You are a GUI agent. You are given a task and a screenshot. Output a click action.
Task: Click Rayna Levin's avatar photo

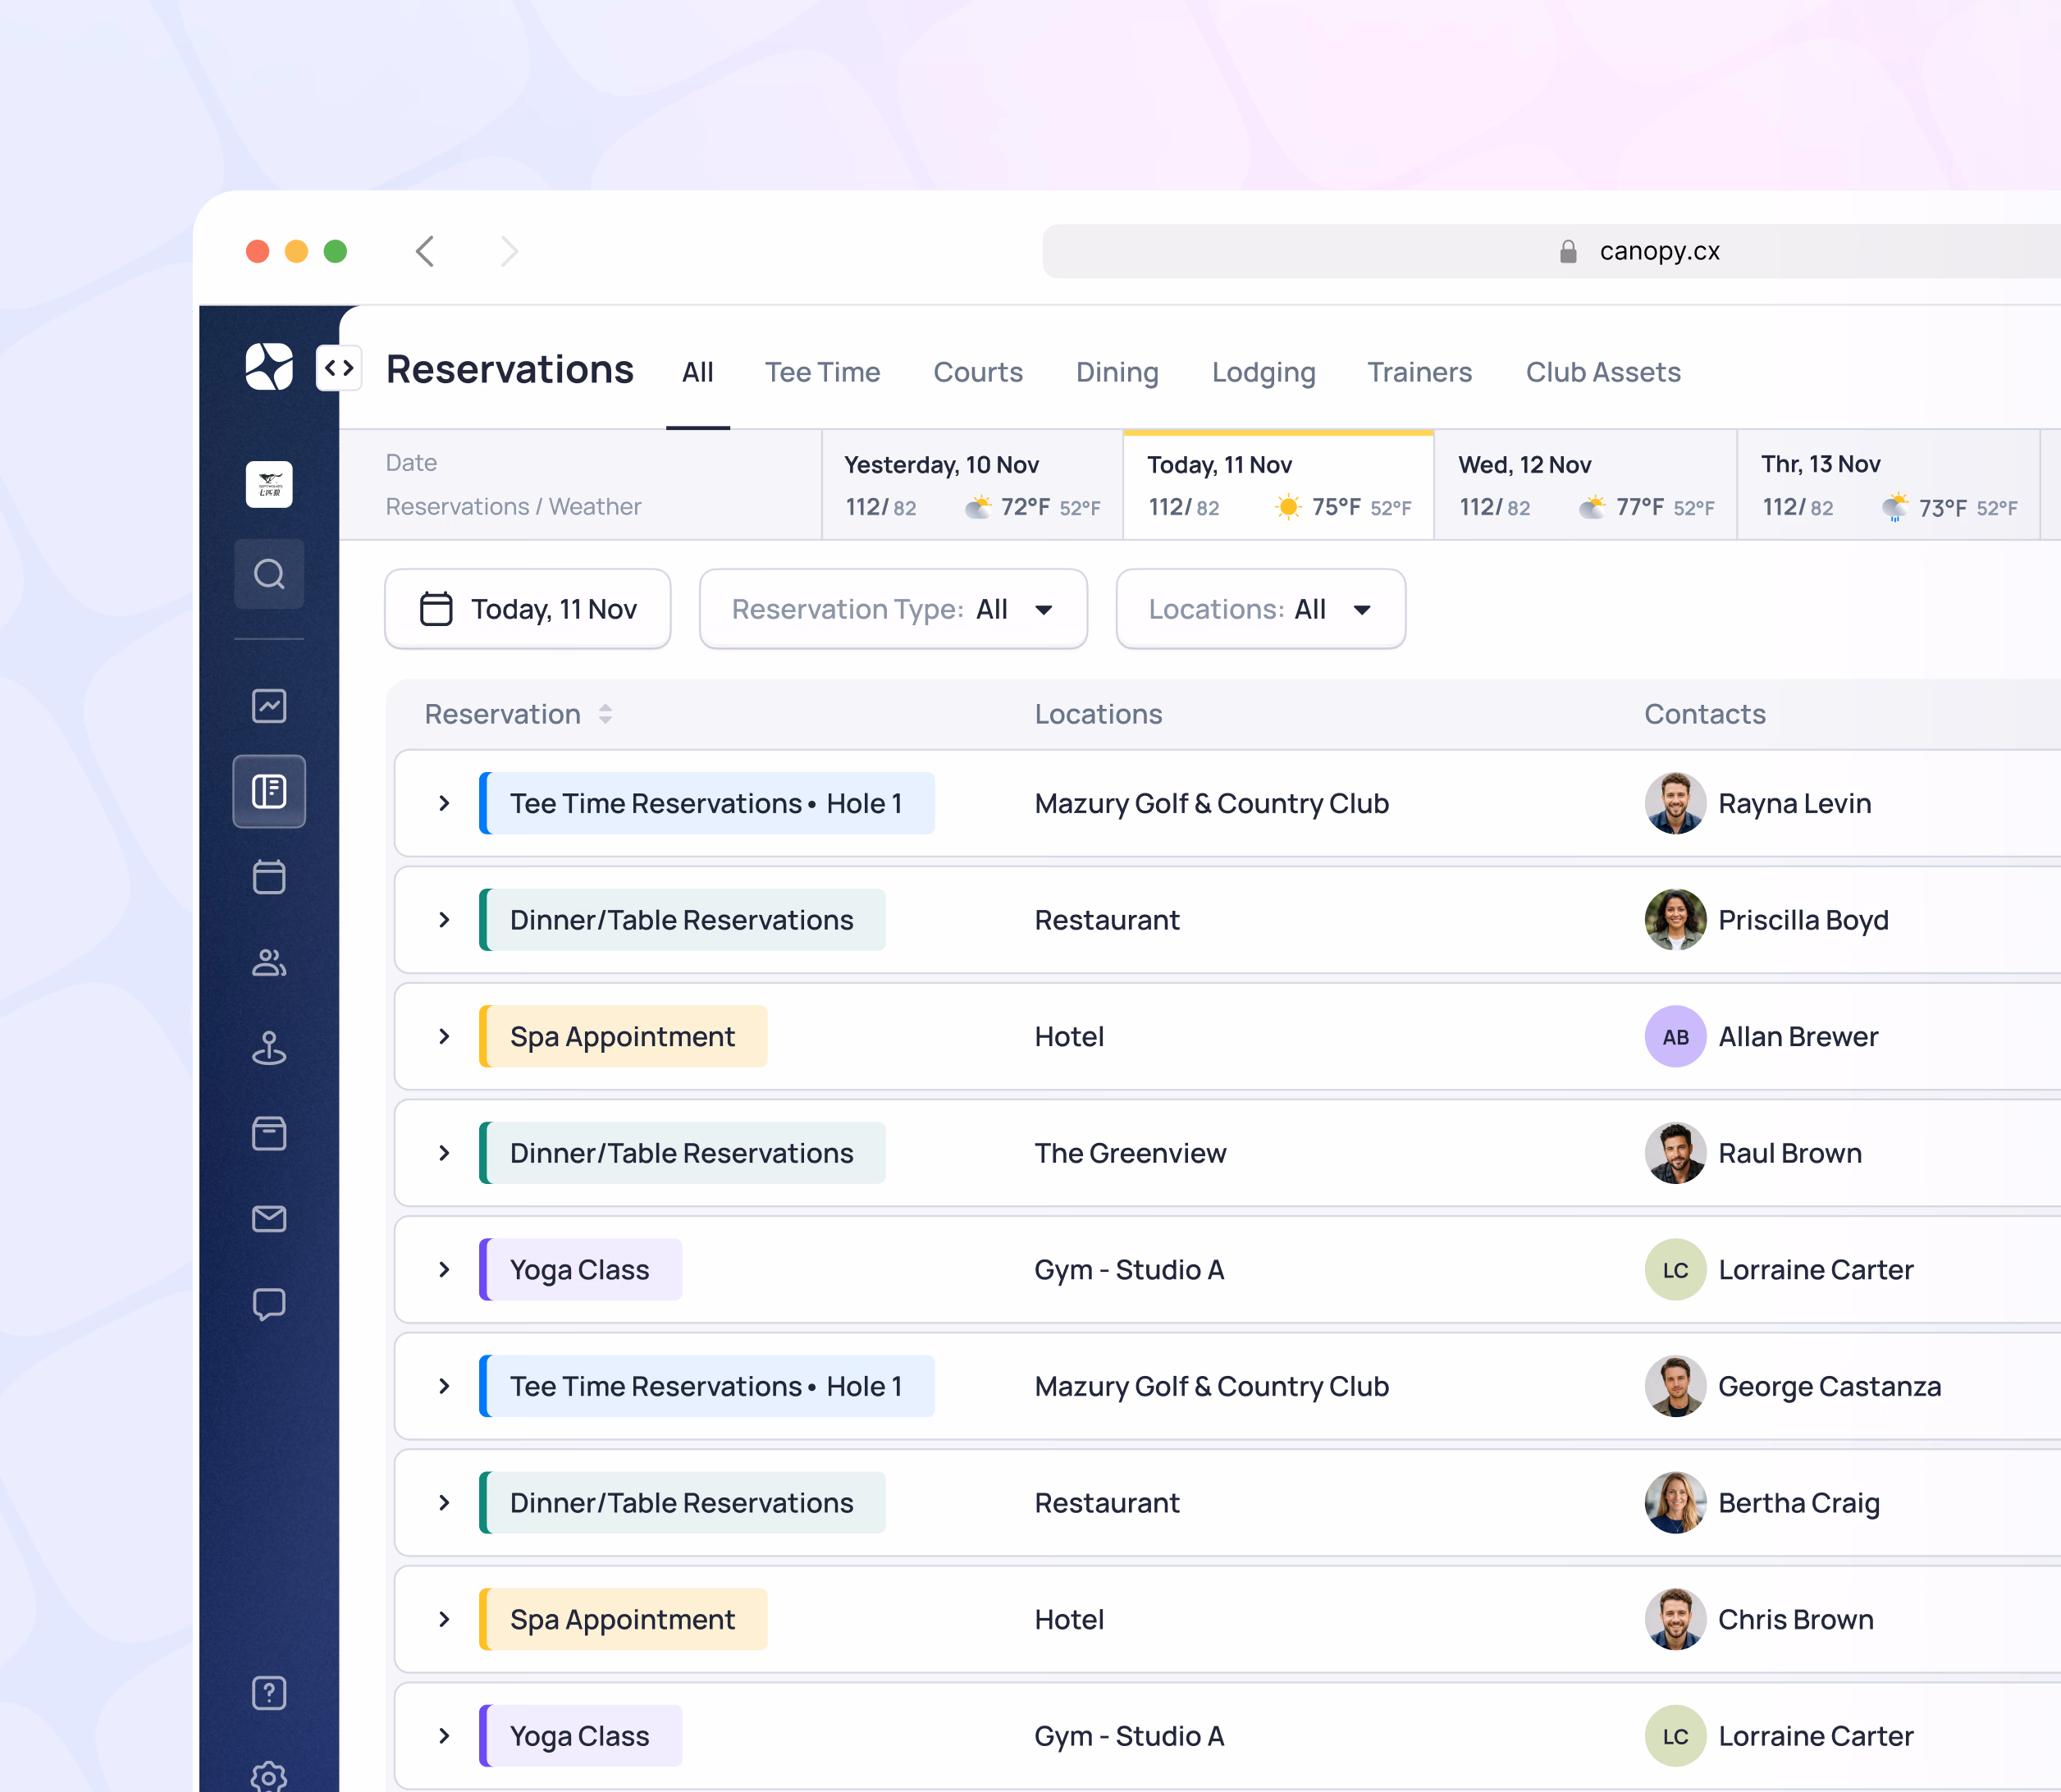point(1675,803)
